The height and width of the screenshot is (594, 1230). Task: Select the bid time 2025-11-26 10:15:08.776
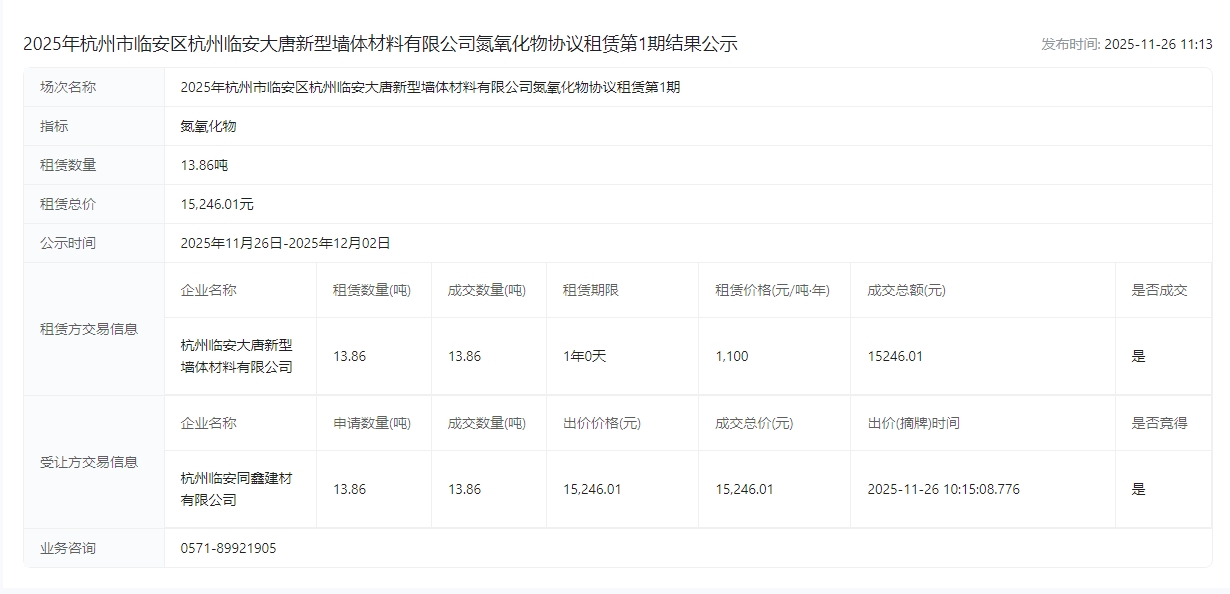coord(943,489)
